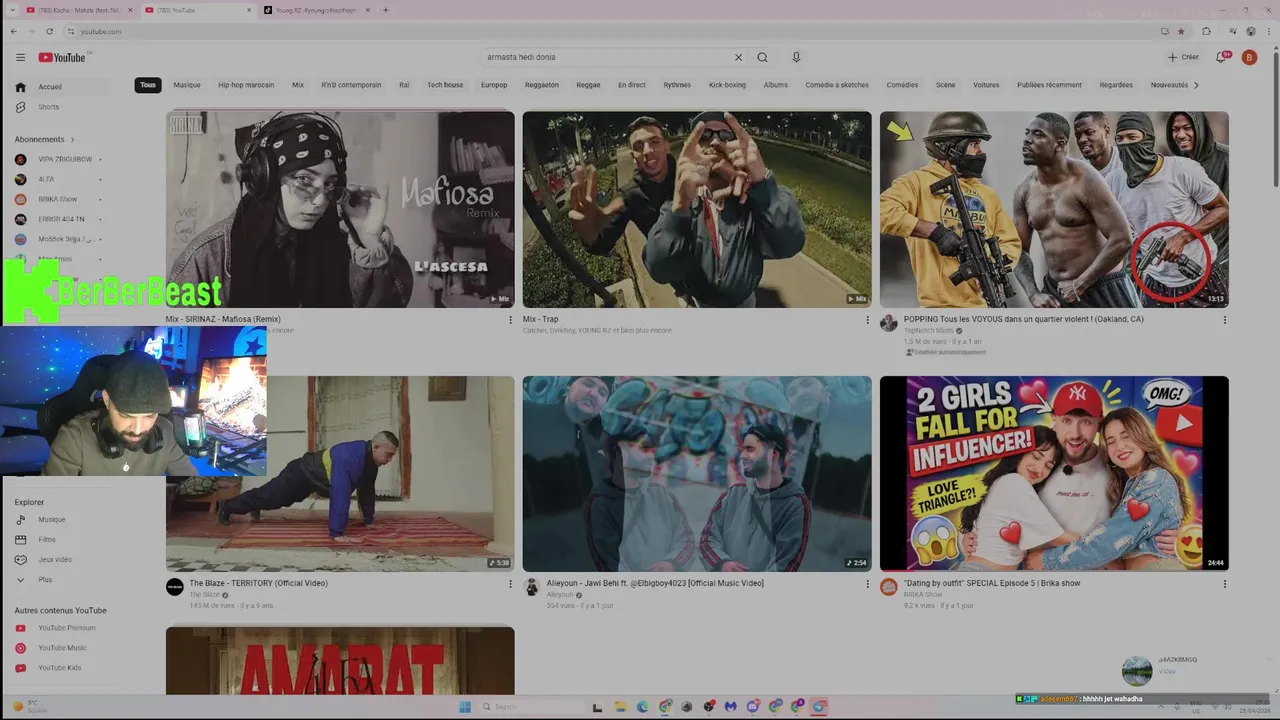Image resolution: width=1280 pixels, height=720 pixels.
Task: Select the R'n'B contemporain filter chip
Action: [351, 85]
